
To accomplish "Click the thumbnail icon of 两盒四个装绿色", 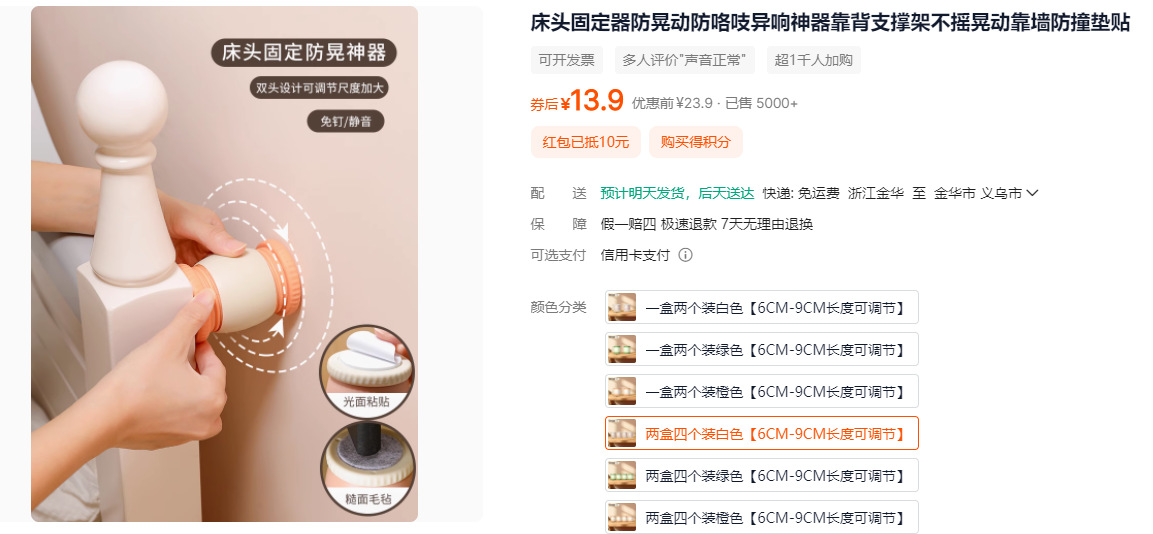I will 621,475.
